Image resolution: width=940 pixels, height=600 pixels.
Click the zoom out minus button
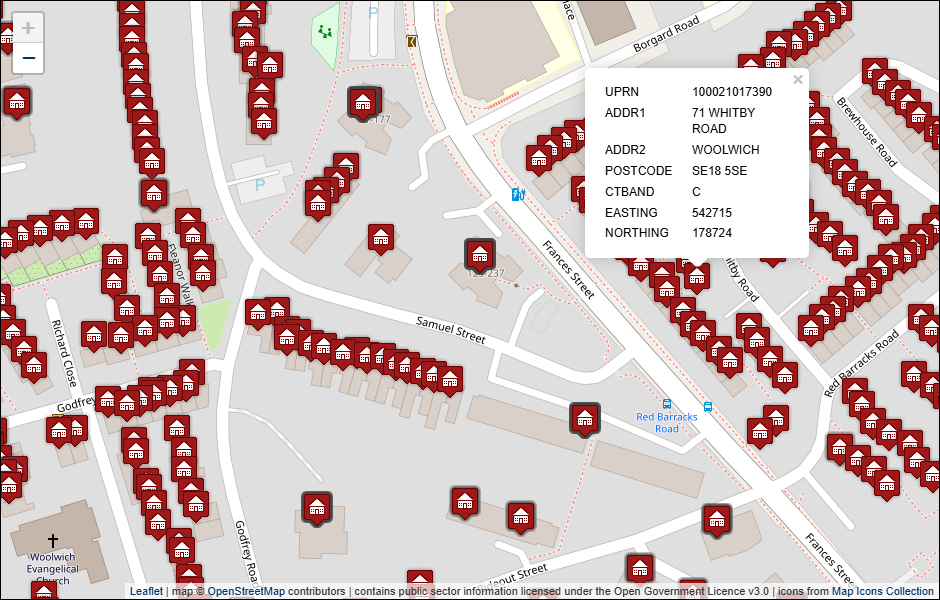28,59
